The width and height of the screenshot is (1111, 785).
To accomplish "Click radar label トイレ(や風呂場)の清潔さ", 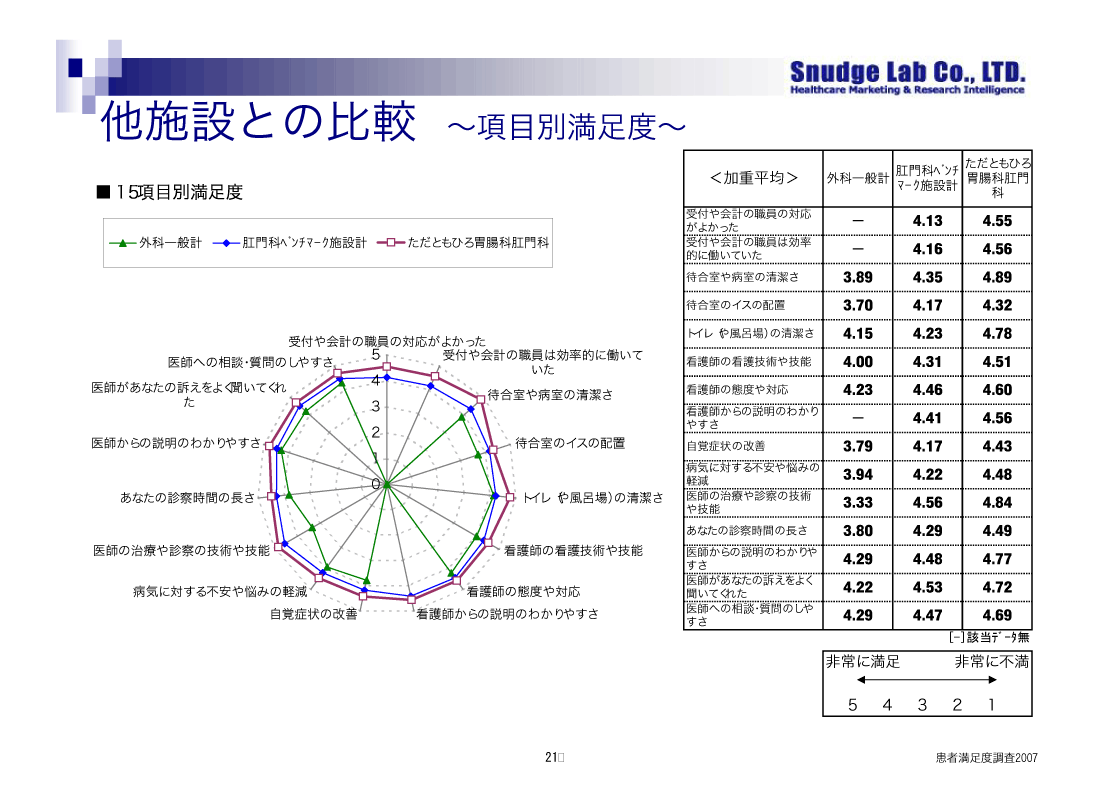I will 594,498.
